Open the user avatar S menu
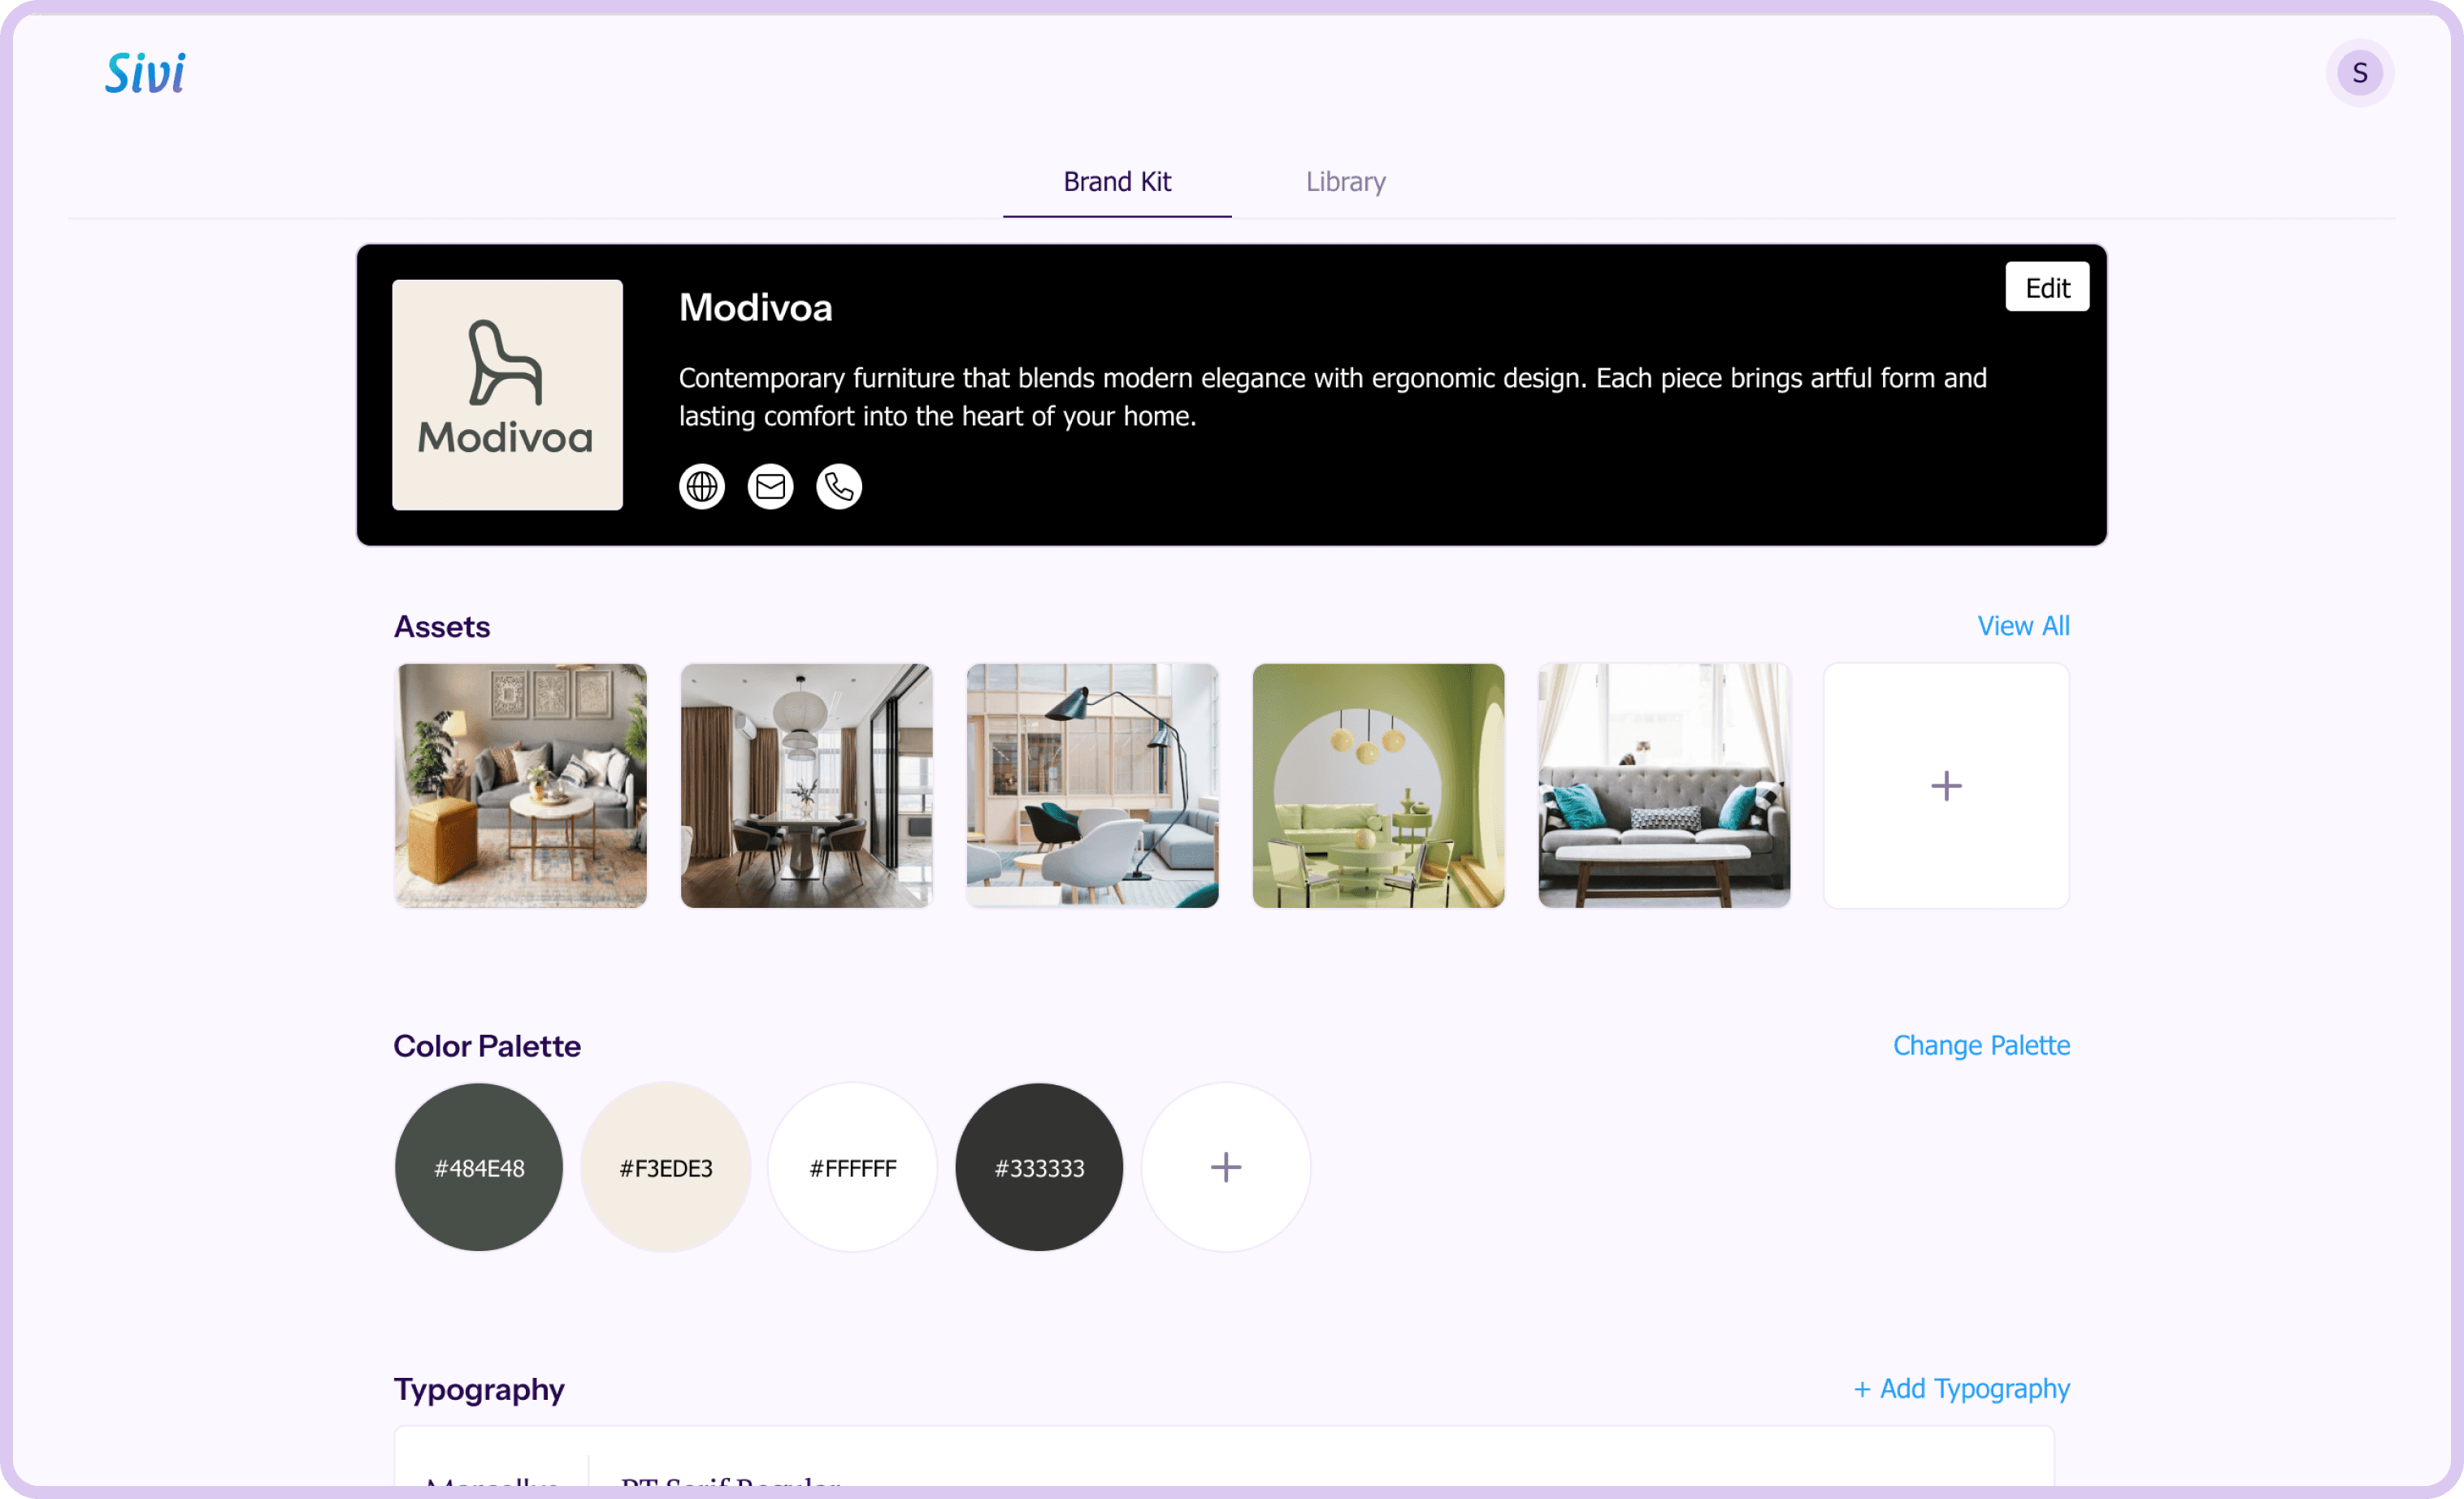2464x1499 pixels. point(2359,73)
